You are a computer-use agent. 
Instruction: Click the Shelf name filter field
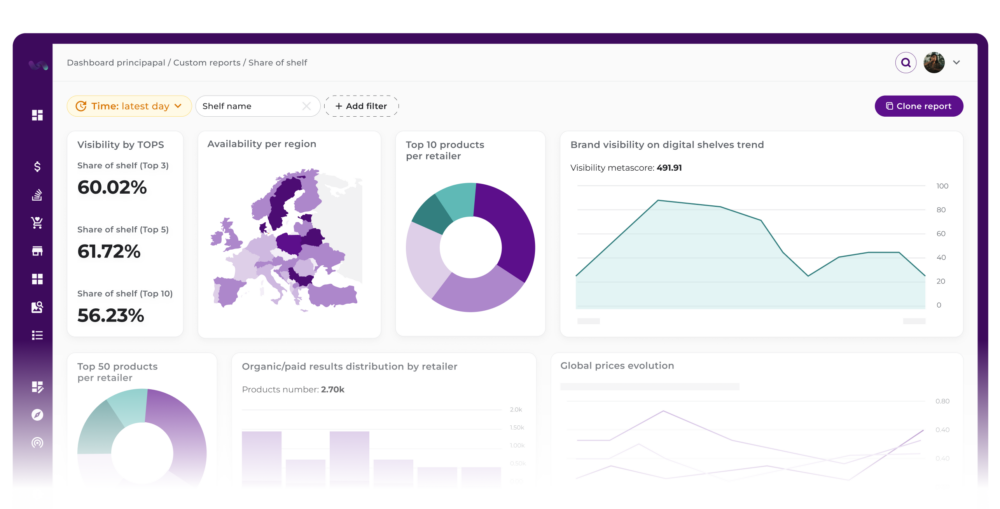[x=245, y=106]
